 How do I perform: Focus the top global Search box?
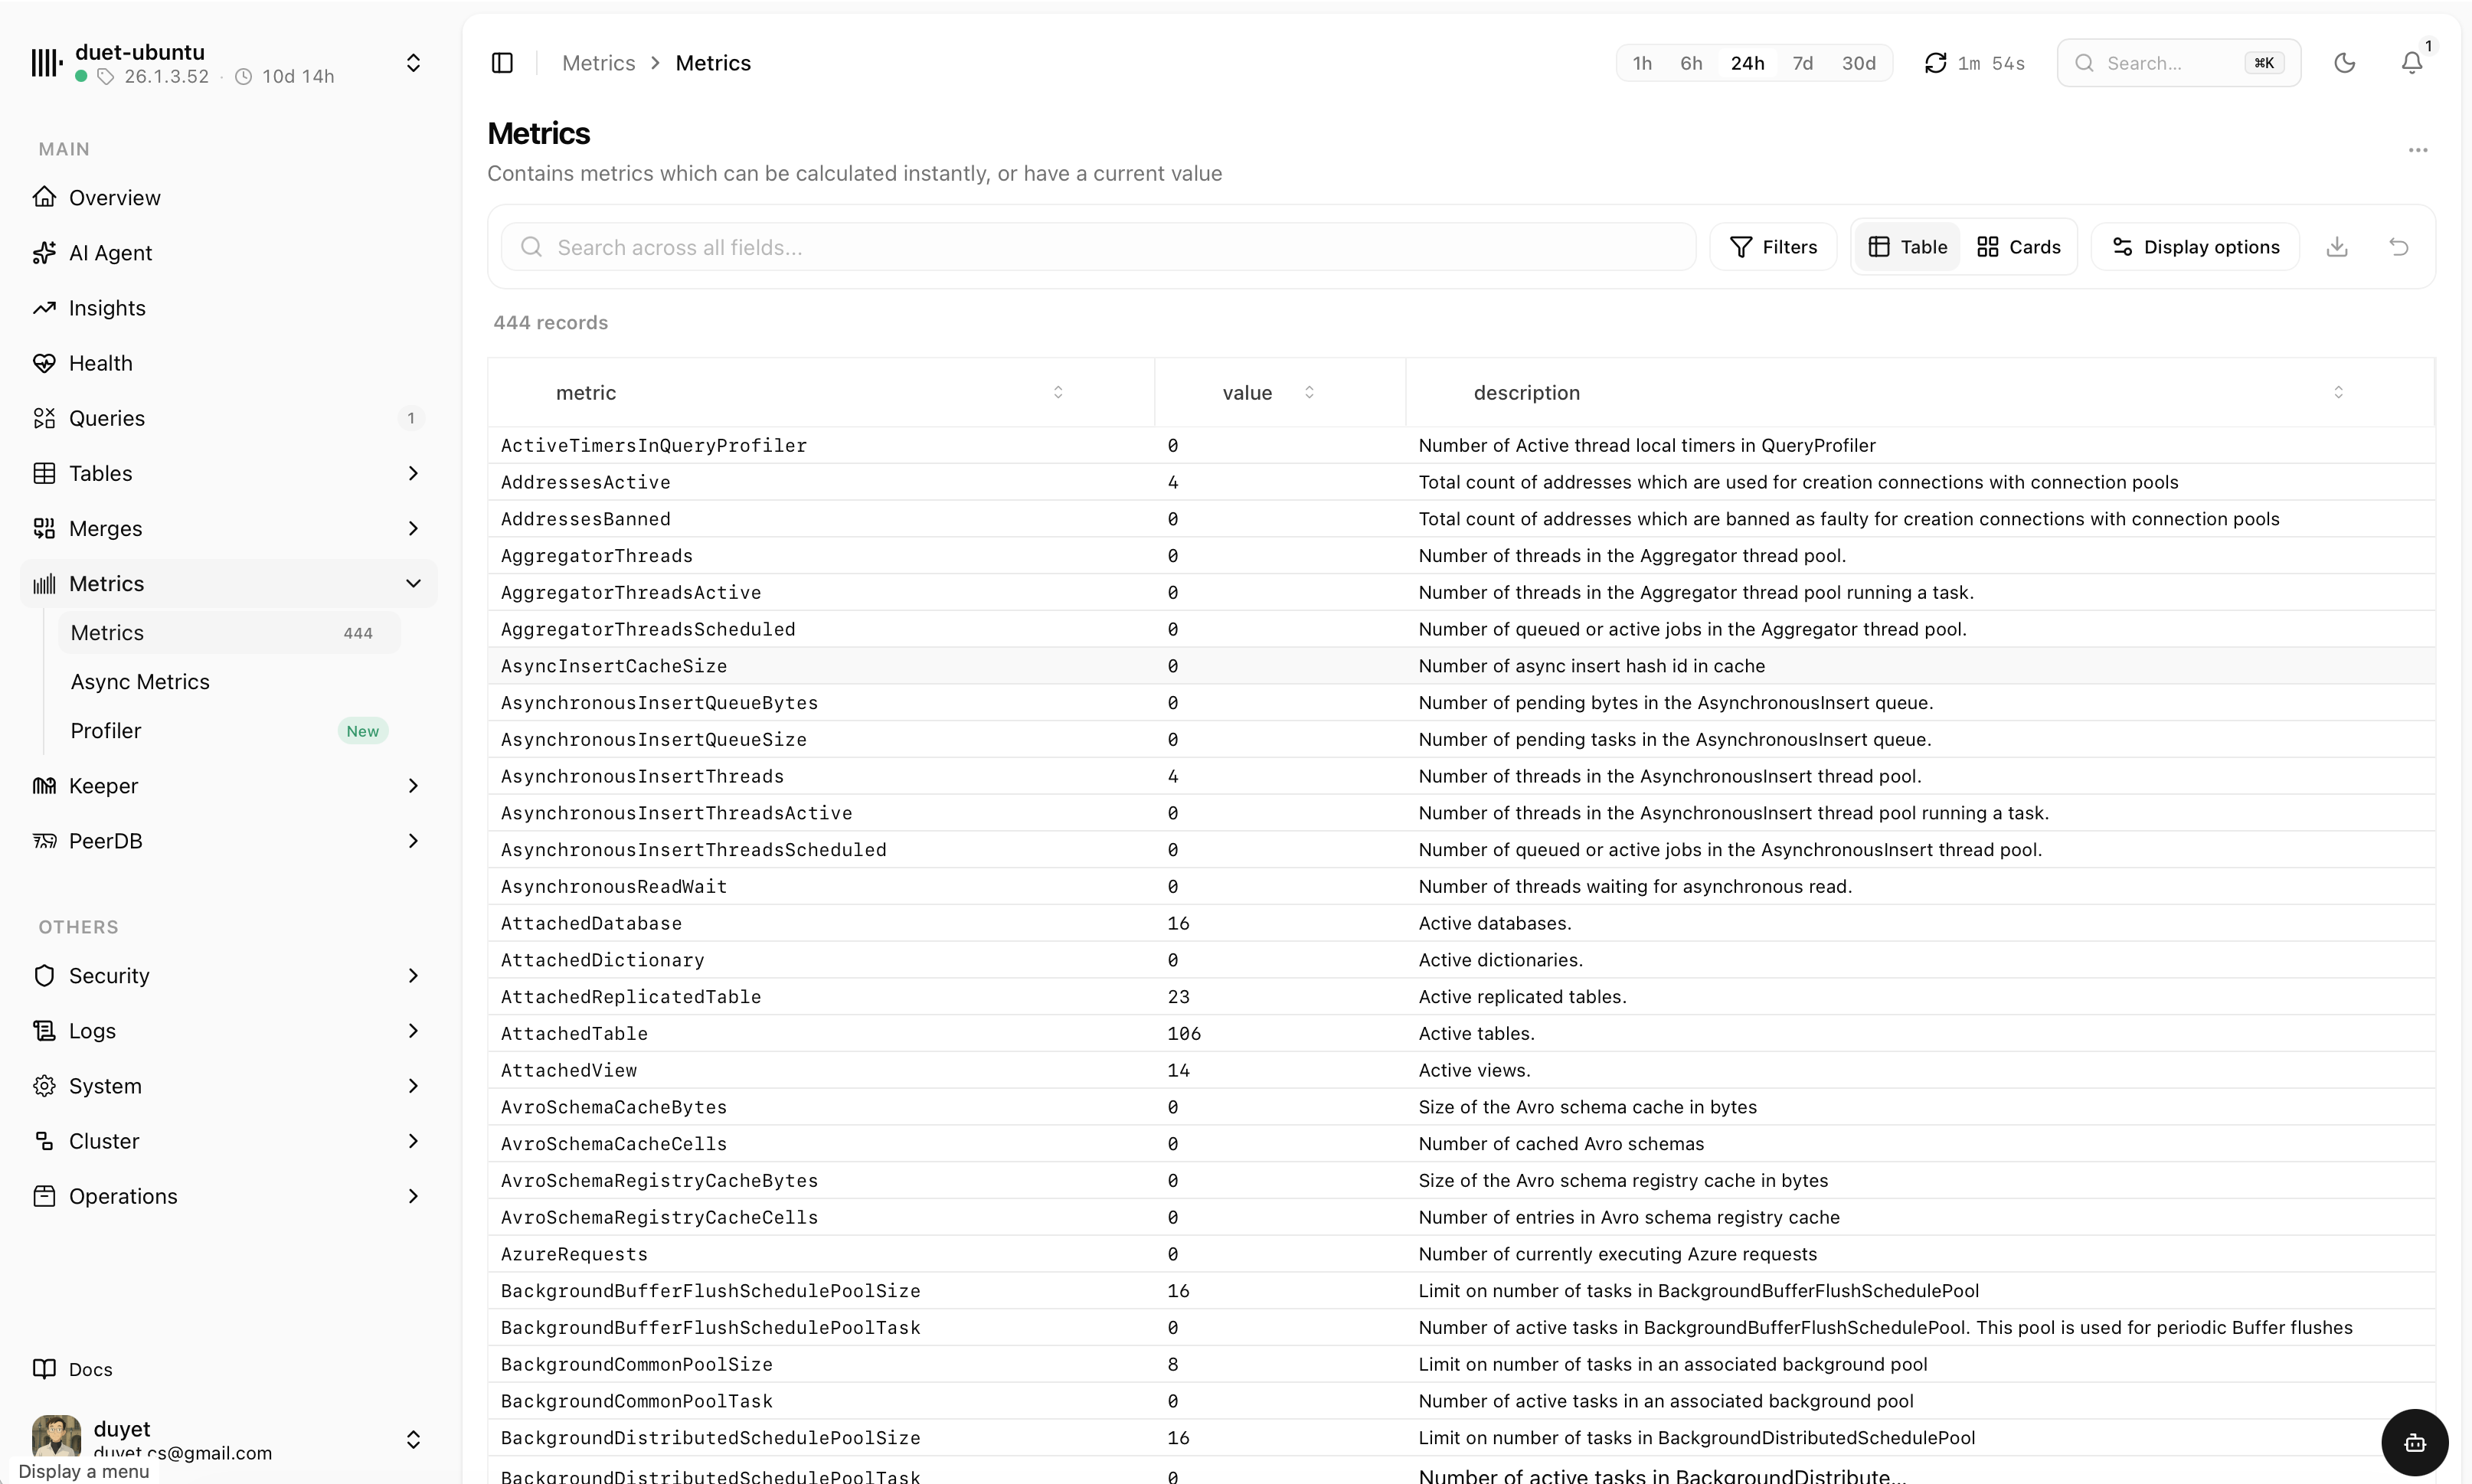[x=2178, y=63]
